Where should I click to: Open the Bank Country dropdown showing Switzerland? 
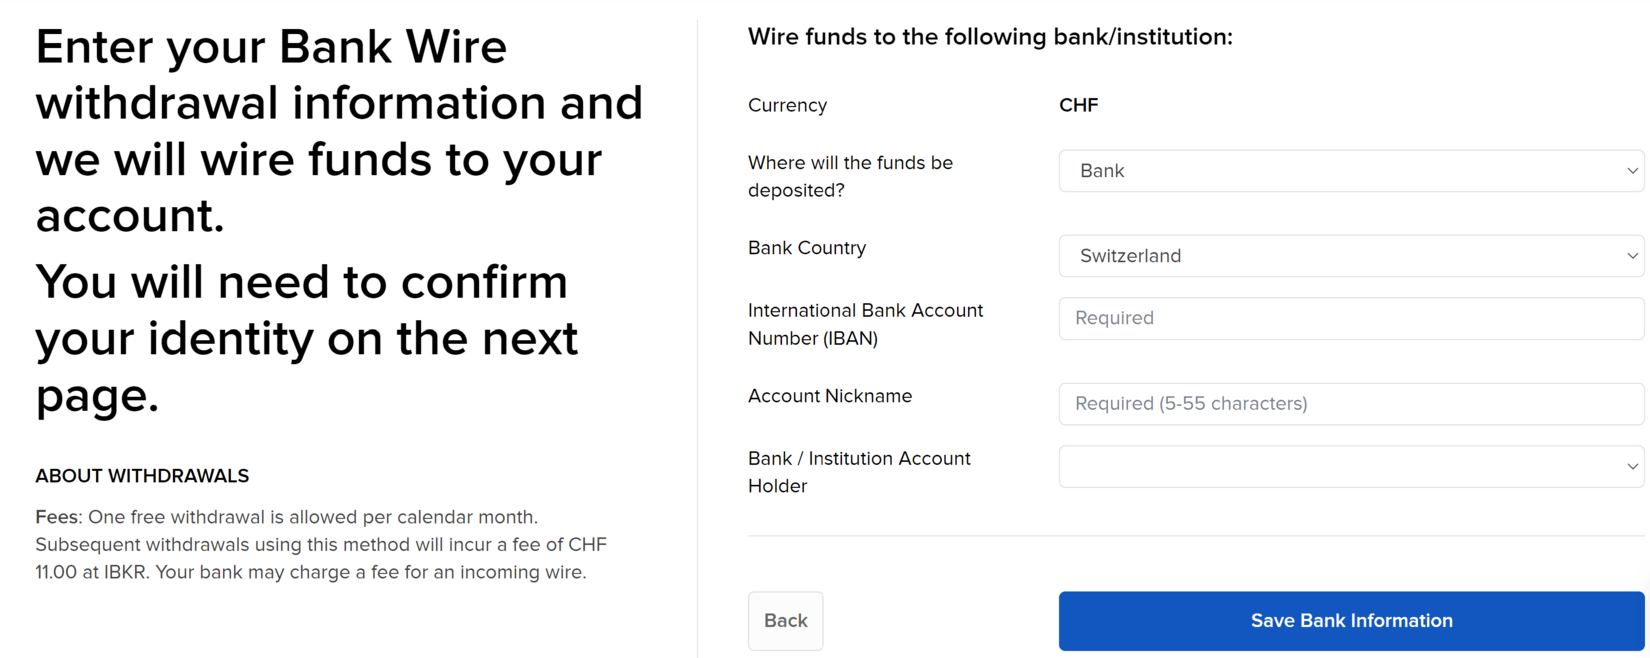tap(1340, 256)
